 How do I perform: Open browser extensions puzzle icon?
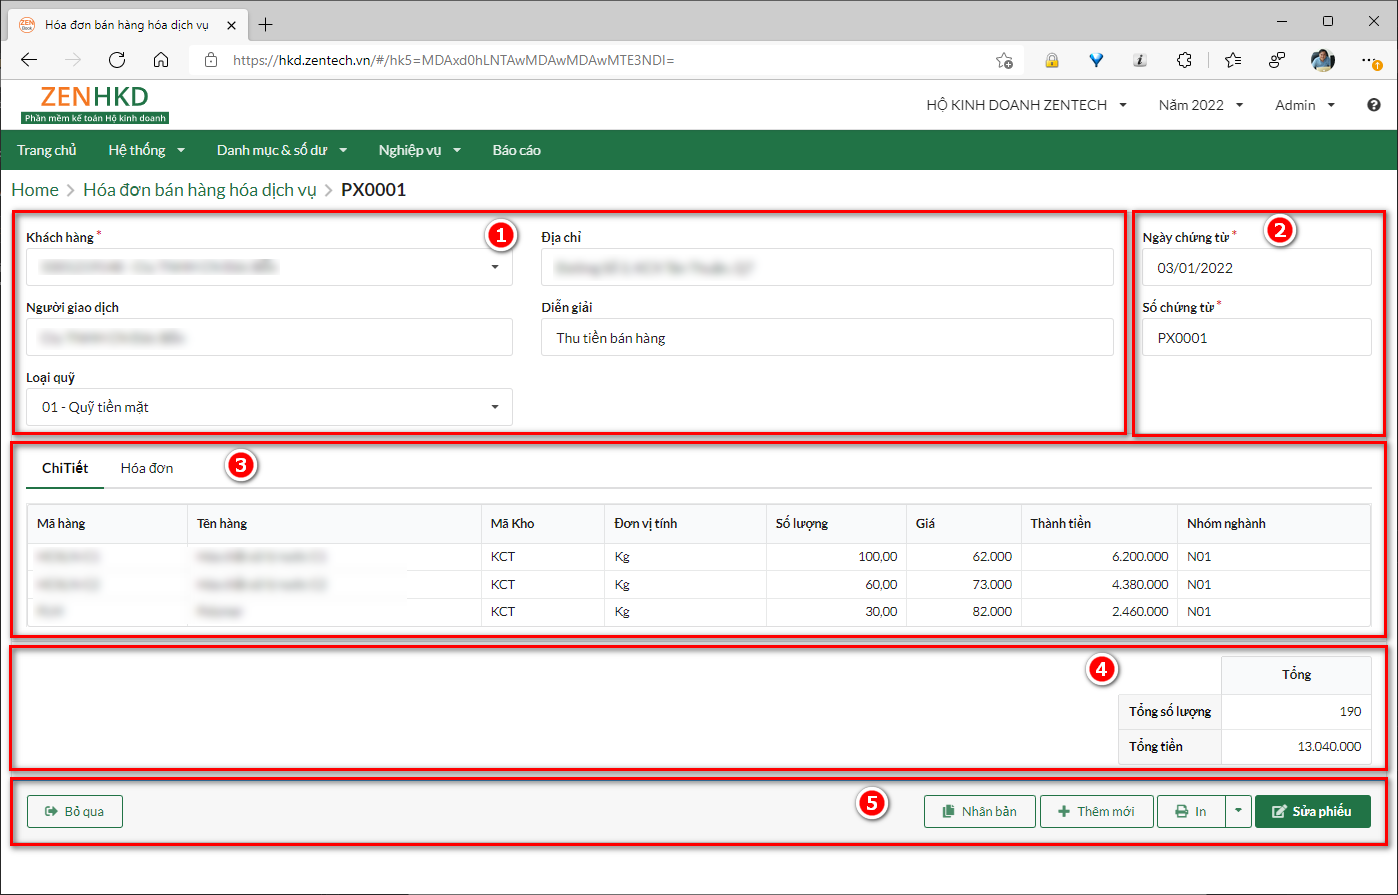(1184, 60)
